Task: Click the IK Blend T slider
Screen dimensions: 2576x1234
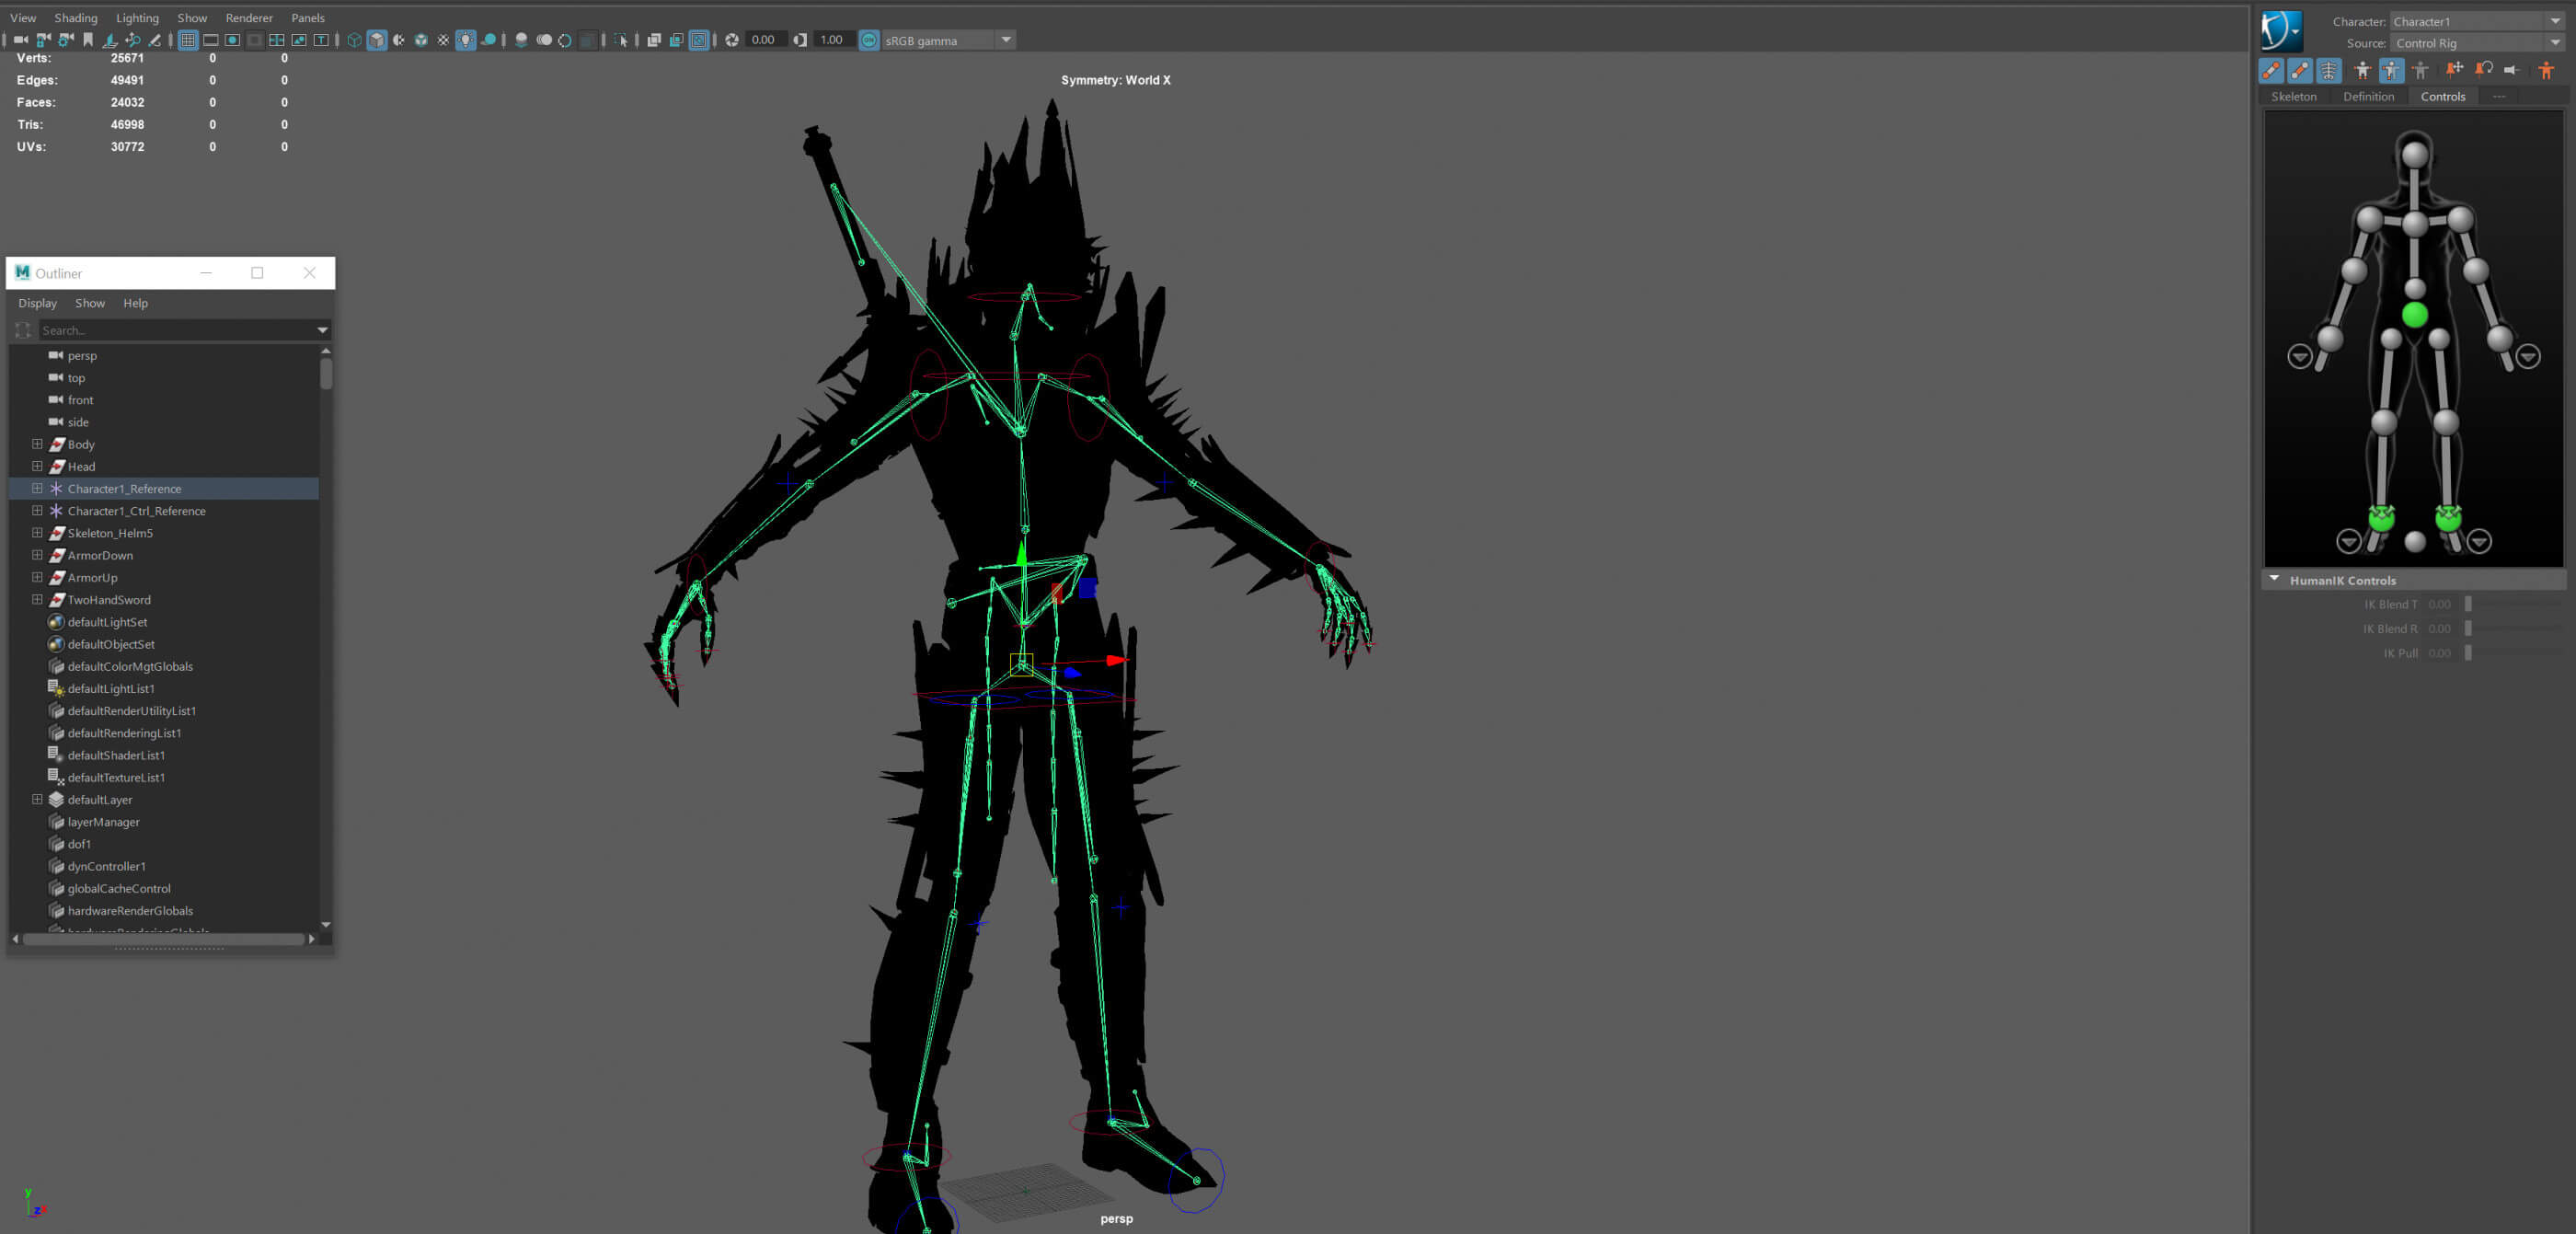Action: pos(2511,604)
